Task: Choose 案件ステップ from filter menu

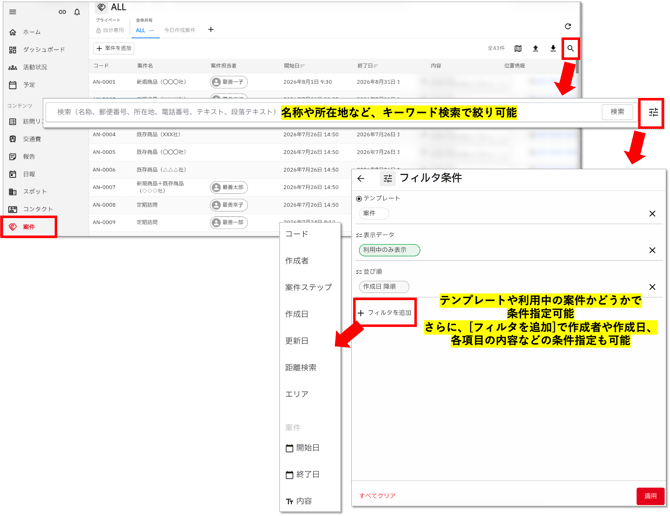Action: pos(310,287)
